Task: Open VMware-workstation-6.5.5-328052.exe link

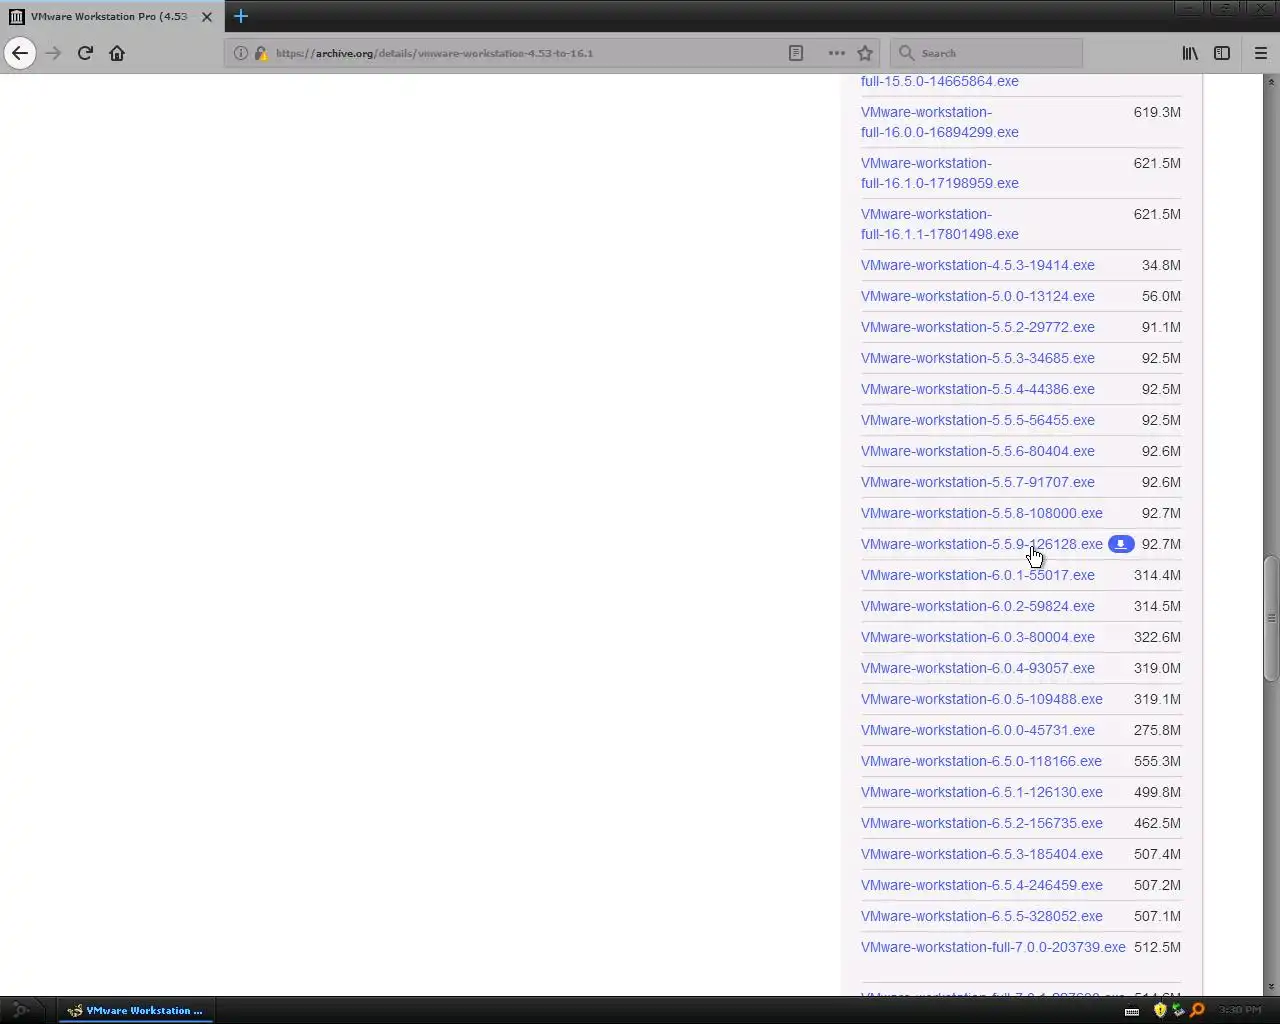Action: point(982,916)
